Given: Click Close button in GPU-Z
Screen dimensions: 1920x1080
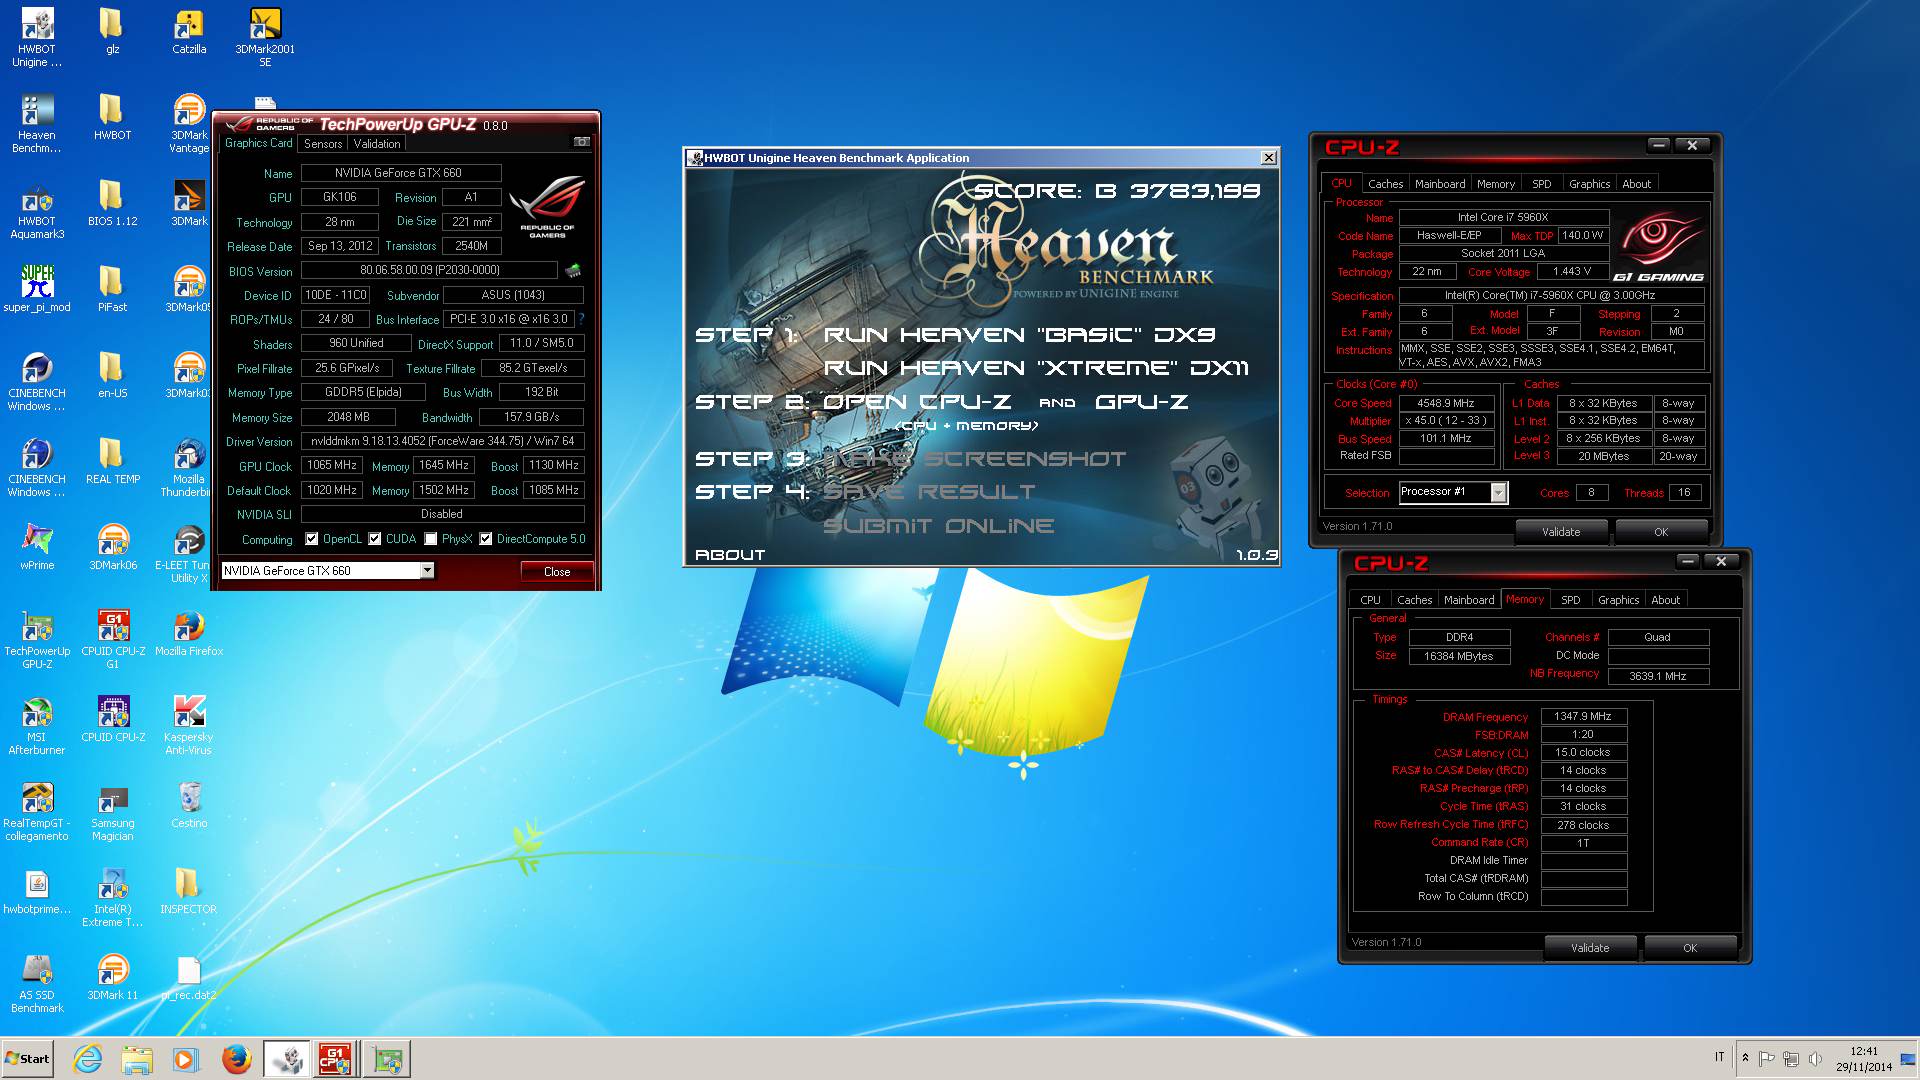Looking at the screenshot, I should 557,572.
